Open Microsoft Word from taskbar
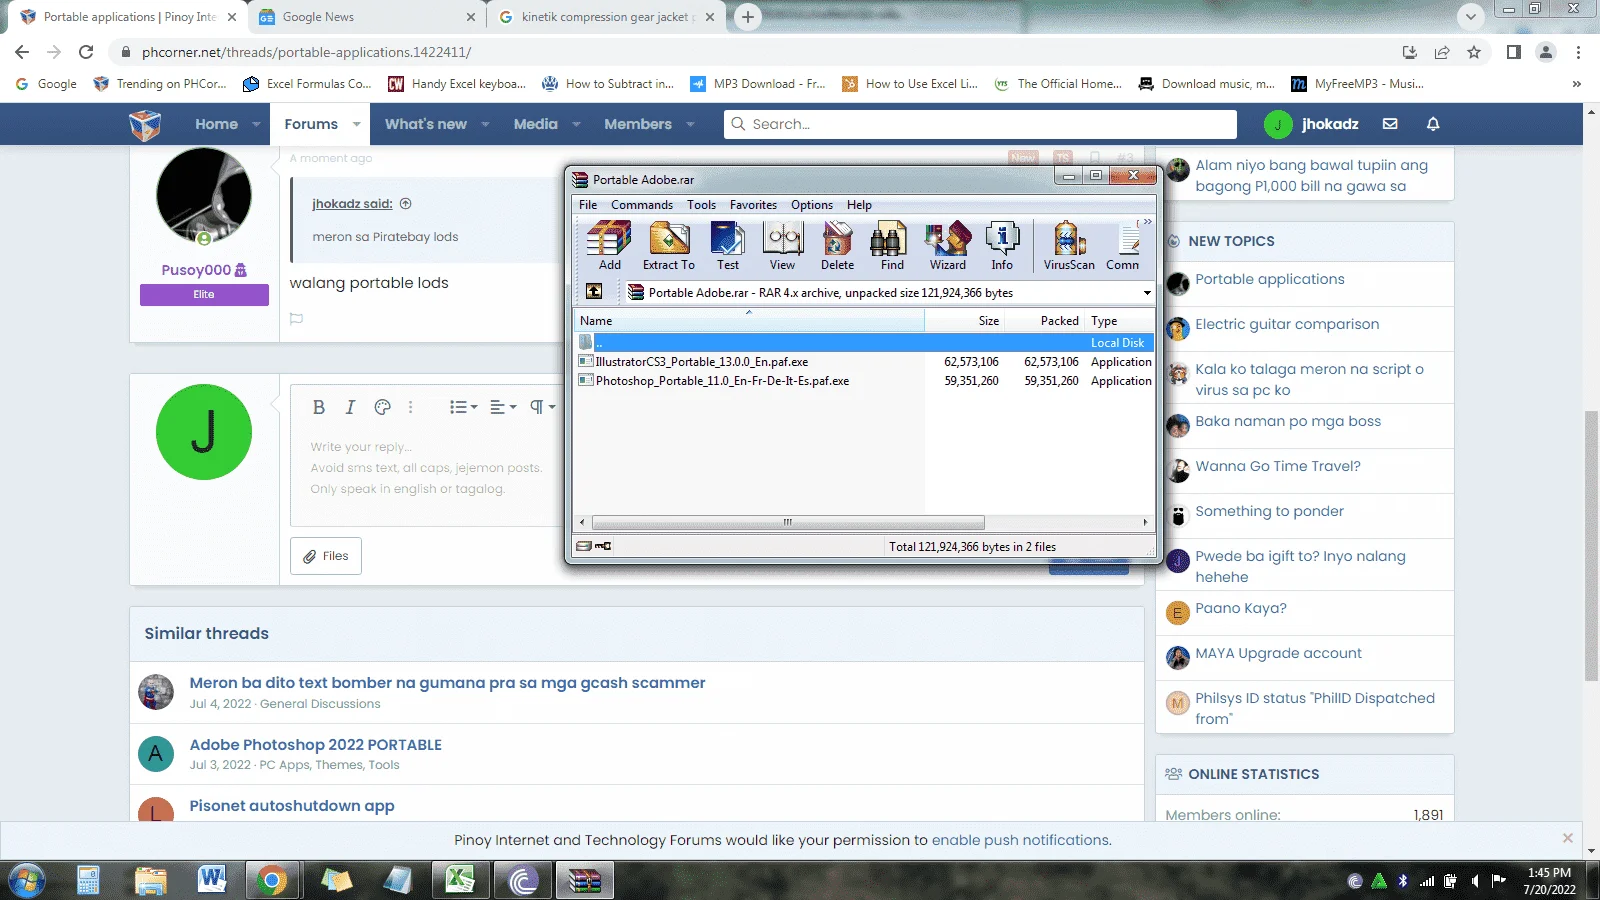 point(211,880)
